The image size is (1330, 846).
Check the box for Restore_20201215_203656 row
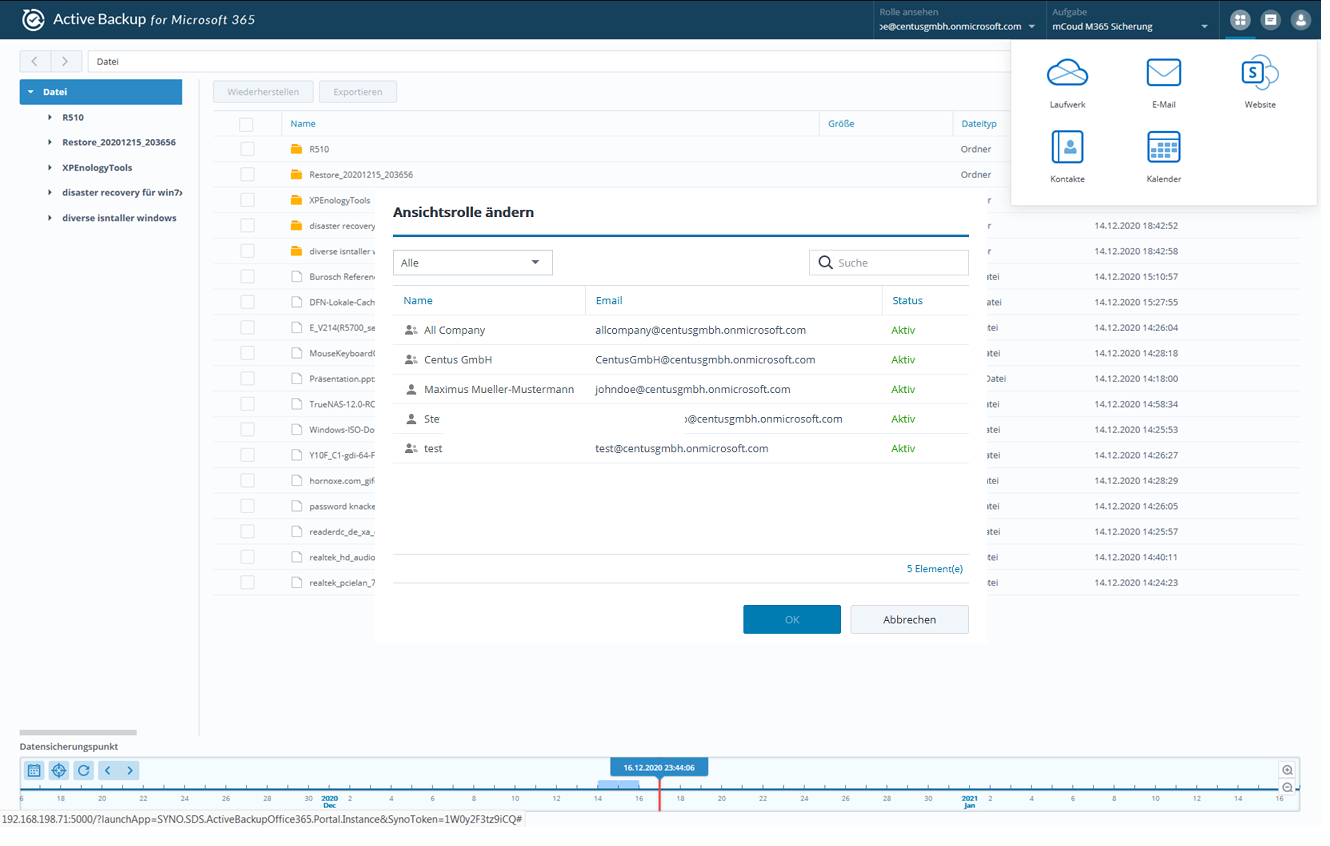tap(246, 175)
